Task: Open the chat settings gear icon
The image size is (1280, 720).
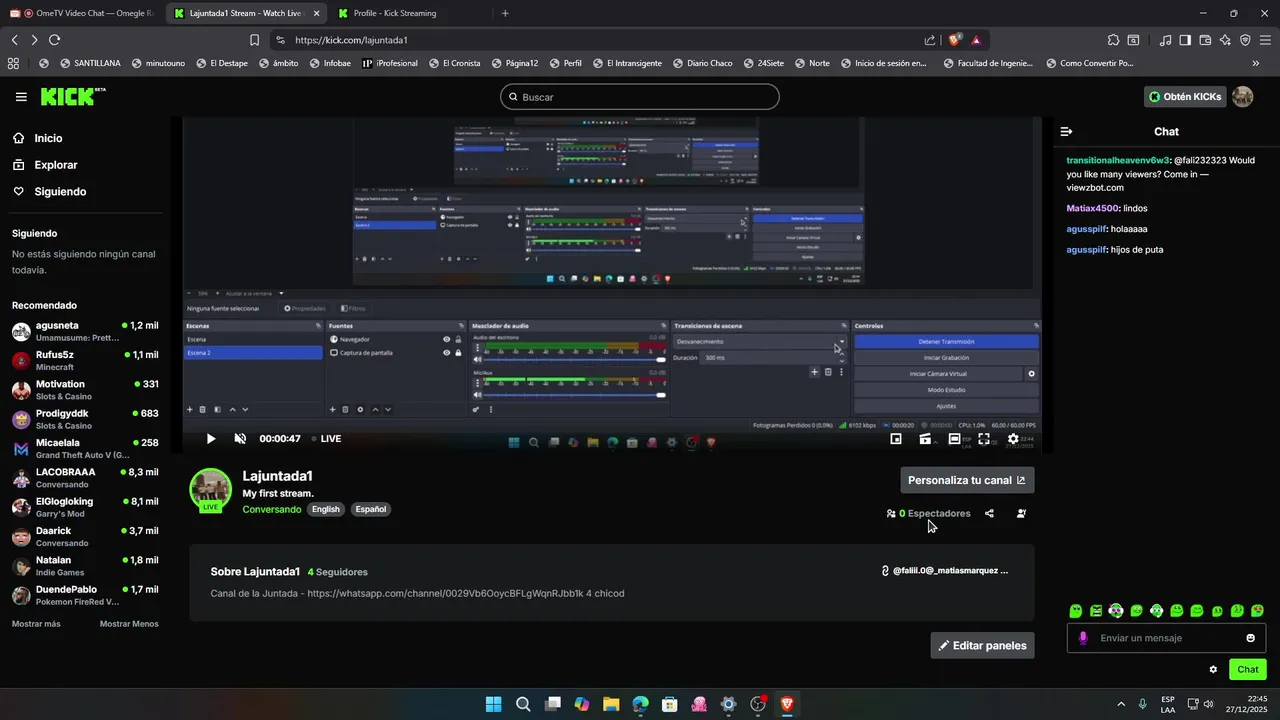Action: point(1213,670)
